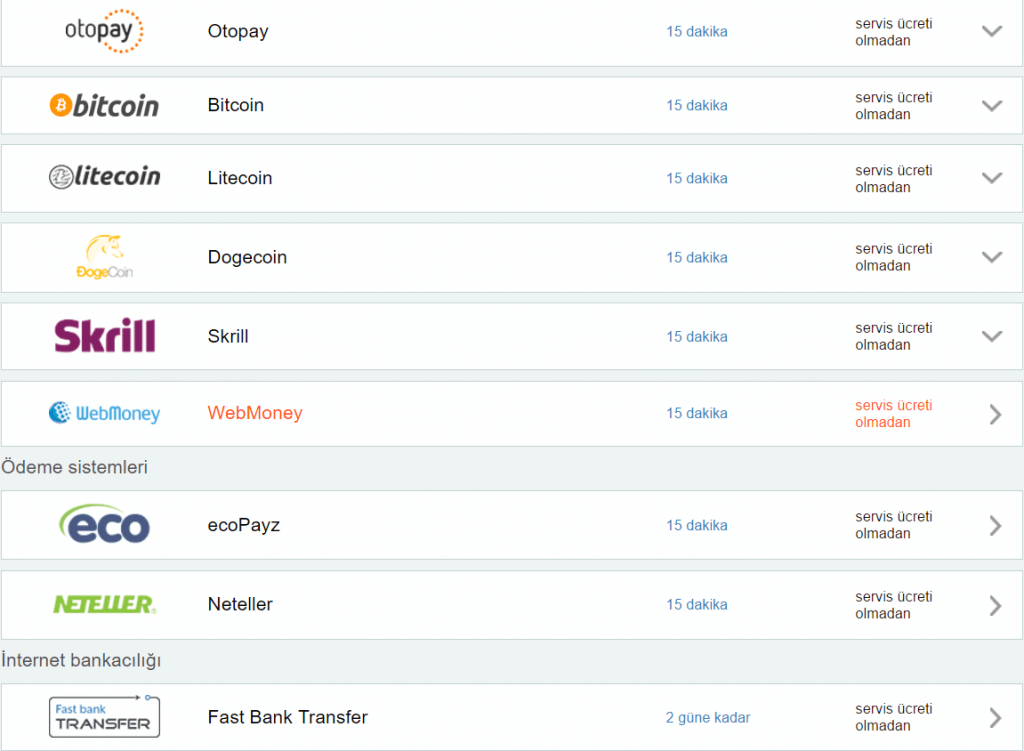Image resolution: width=1024 pixels, height=751 pixels.
Task: Click the WebMoney orange text link
Action: click(x=255, y=413)
